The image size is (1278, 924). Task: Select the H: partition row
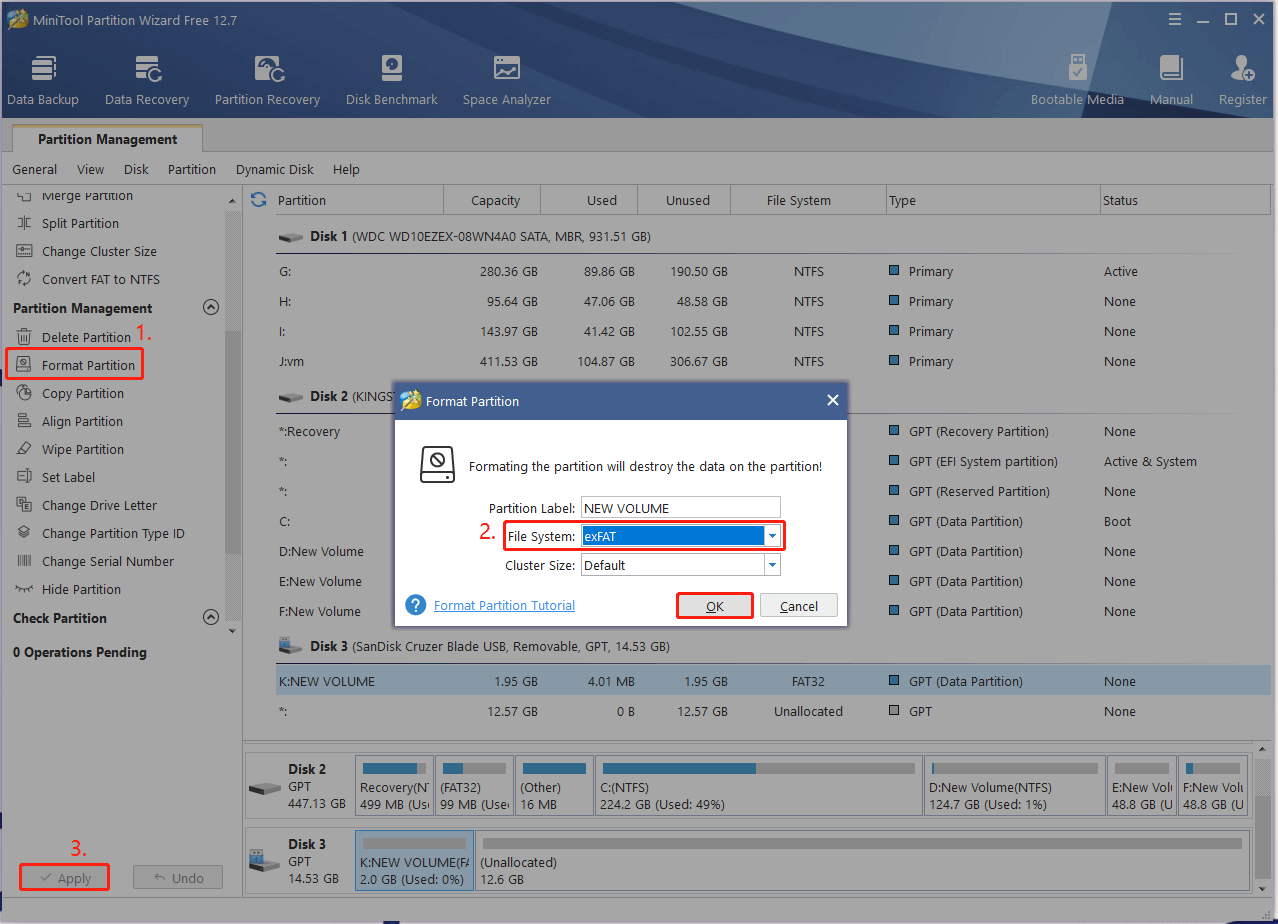pyautogui.click(x=773, y=301)
